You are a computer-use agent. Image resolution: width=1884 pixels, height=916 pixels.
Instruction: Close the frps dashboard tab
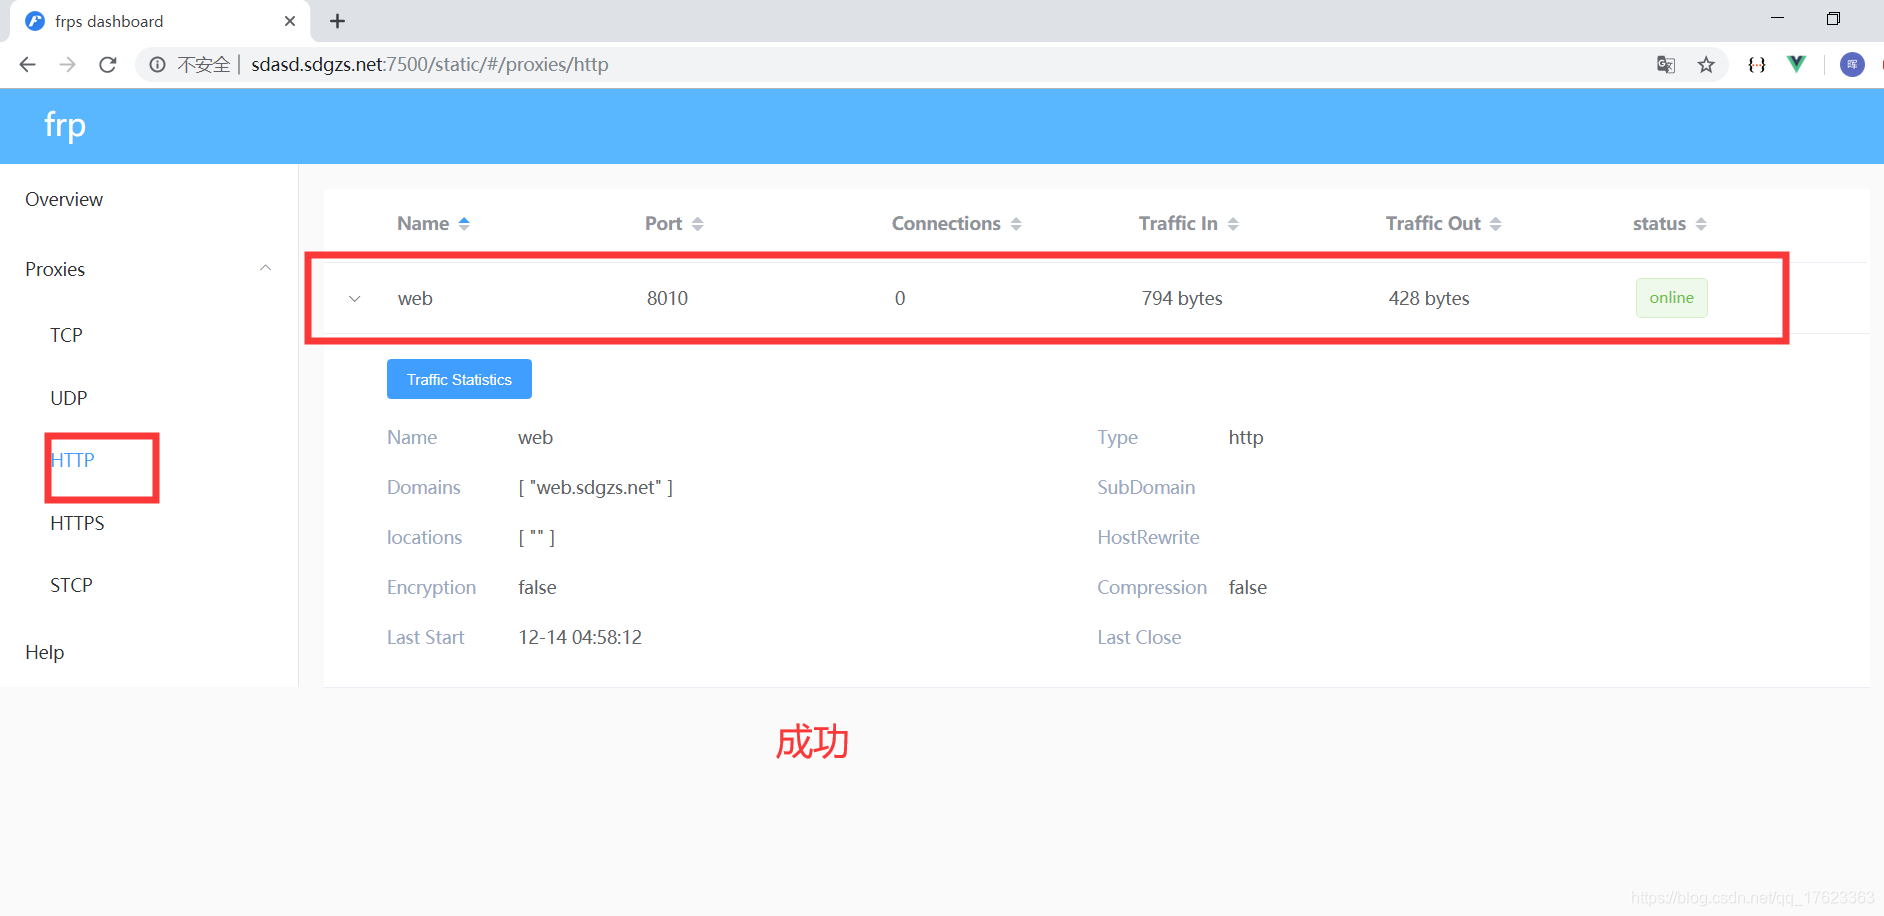pyautogui.click(x=290, y=21)
